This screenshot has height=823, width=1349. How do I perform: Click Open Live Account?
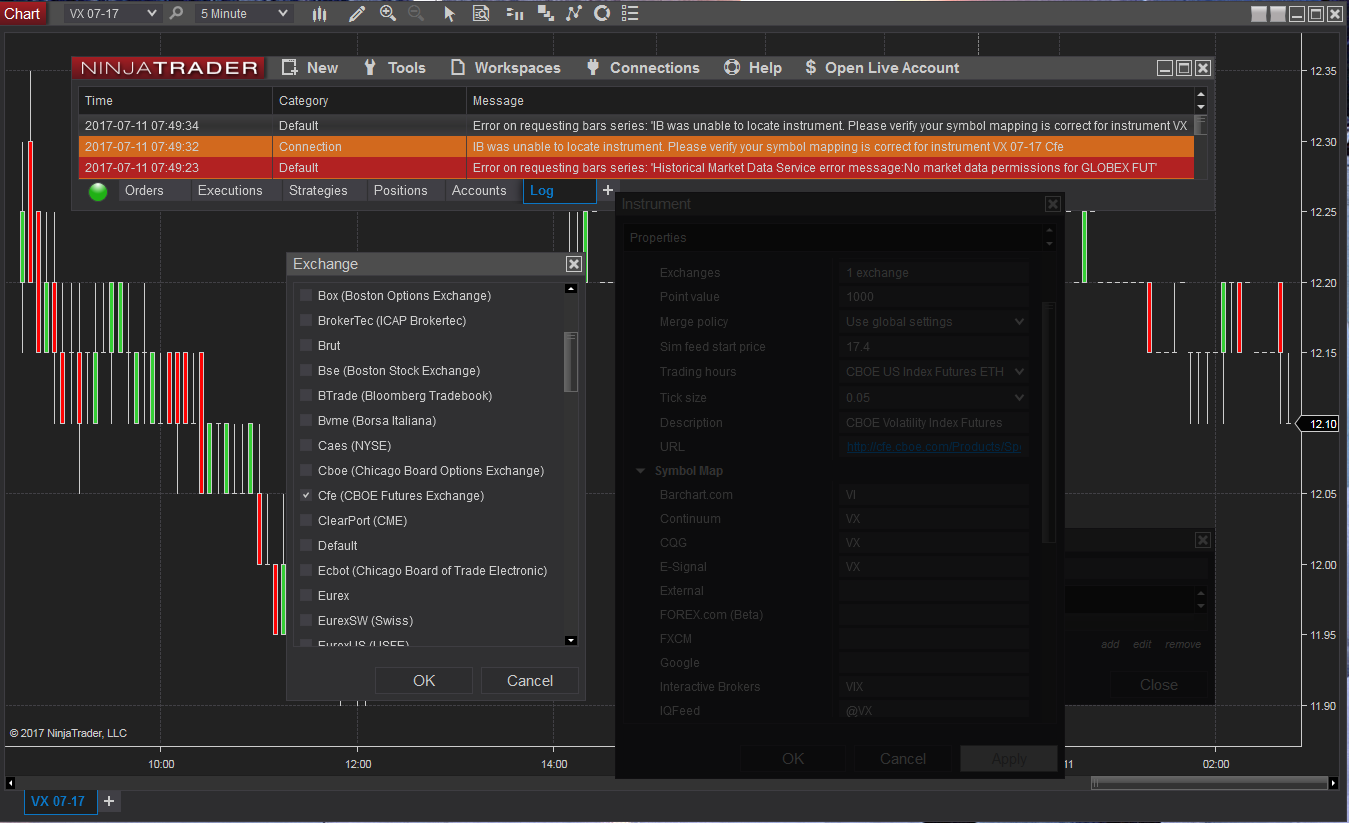tap(881, 68)
